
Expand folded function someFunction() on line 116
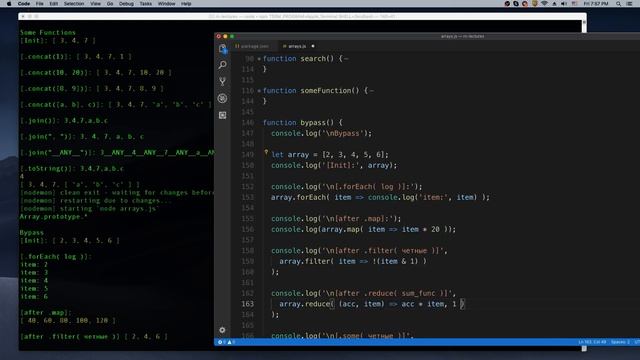click(259, 91)
